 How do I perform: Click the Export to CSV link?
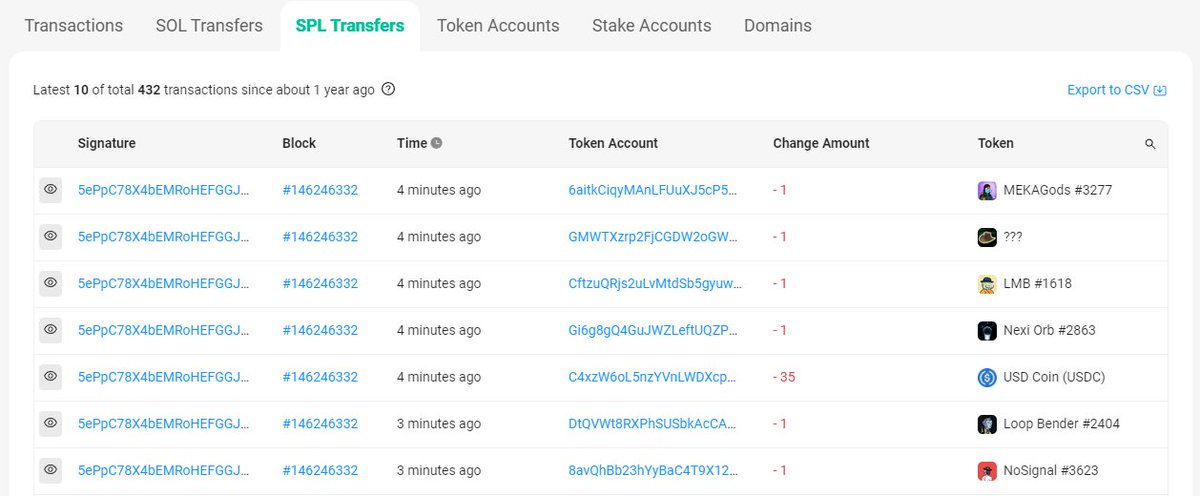point(1117,90)
